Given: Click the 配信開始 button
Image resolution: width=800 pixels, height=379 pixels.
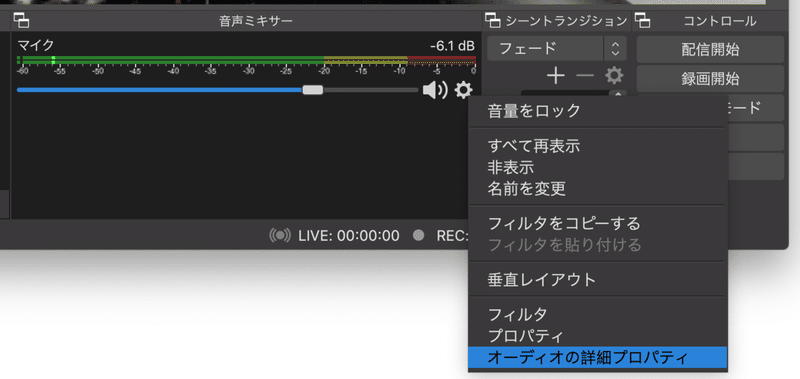Looking at the screenshot, I should [710, 49].
